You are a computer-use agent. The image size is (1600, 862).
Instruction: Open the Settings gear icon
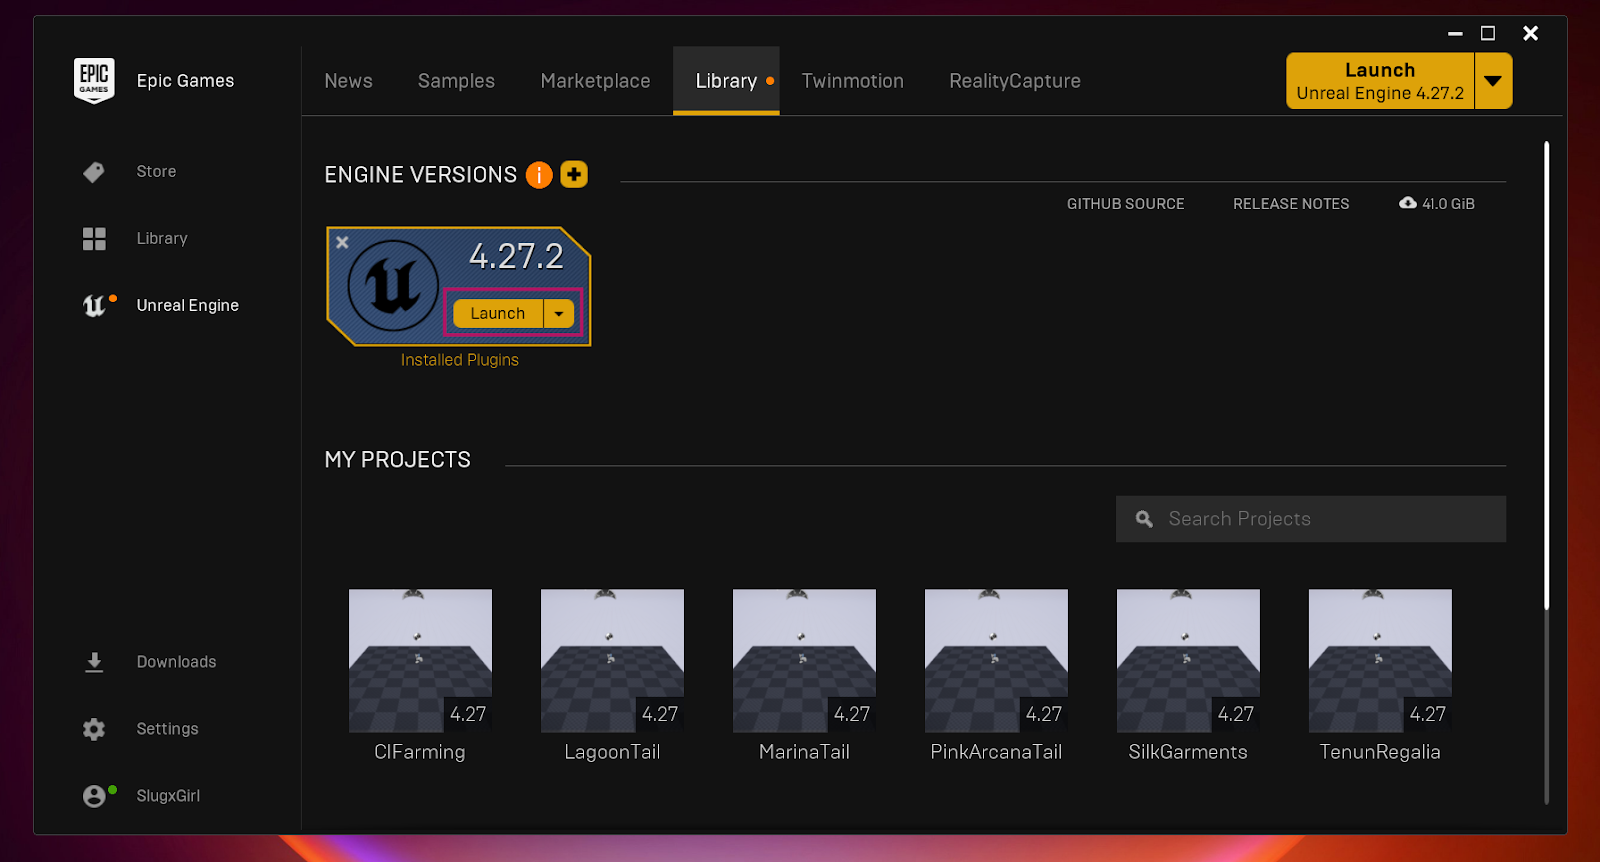[x=94, y=729]
